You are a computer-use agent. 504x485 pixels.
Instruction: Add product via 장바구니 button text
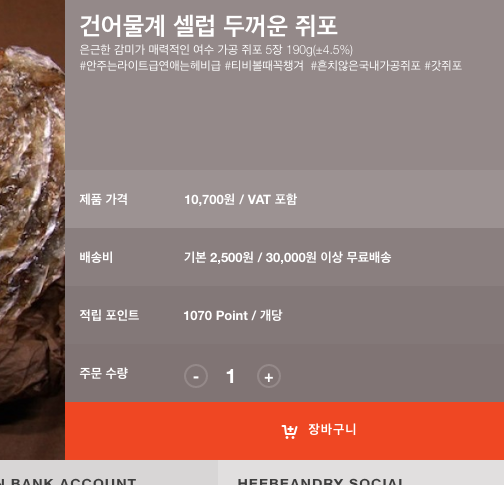[332, 429]
